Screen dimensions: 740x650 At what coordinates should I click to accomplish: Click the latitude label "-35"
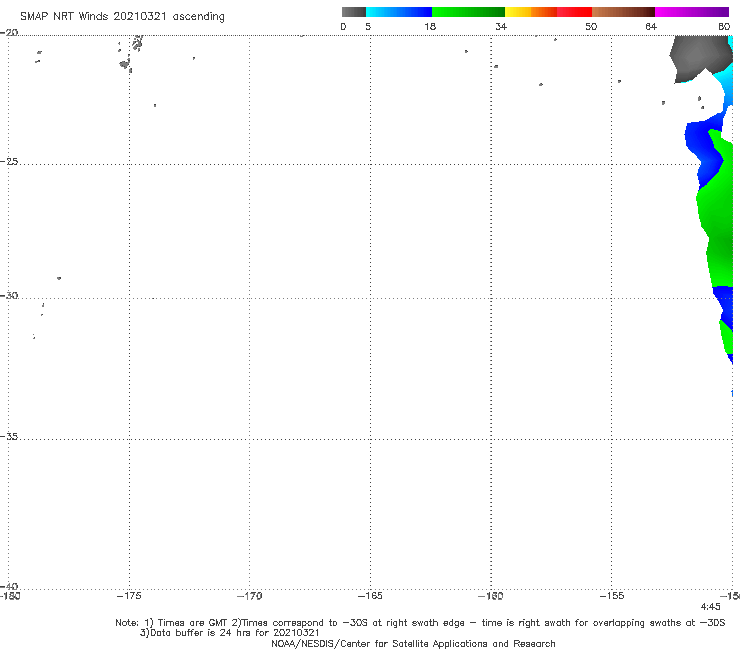point(9,436)
